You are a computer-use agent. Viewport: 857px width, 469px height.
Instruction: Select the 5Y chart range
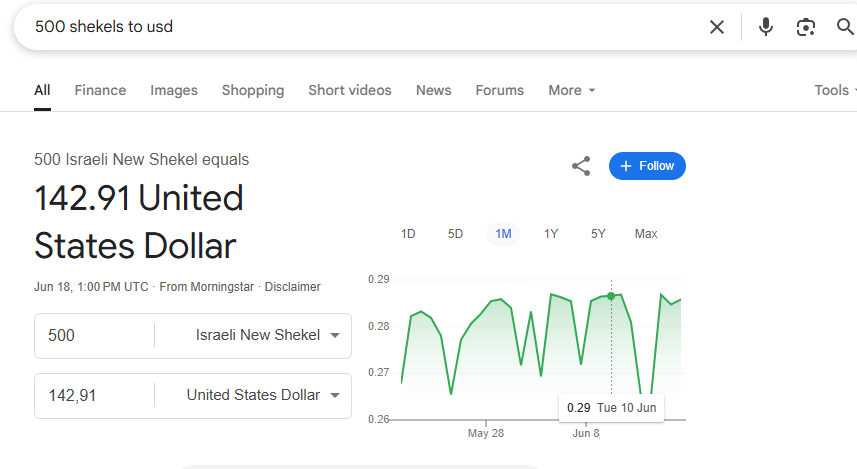coord(598,234)
